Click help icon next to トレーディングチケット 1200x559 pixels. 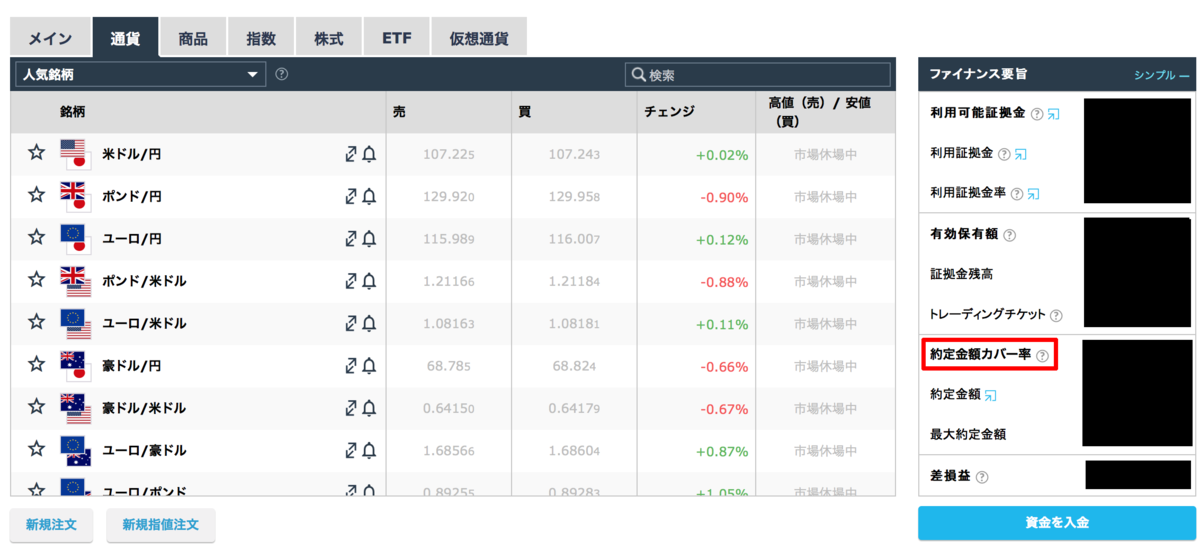click(1056, 316)
